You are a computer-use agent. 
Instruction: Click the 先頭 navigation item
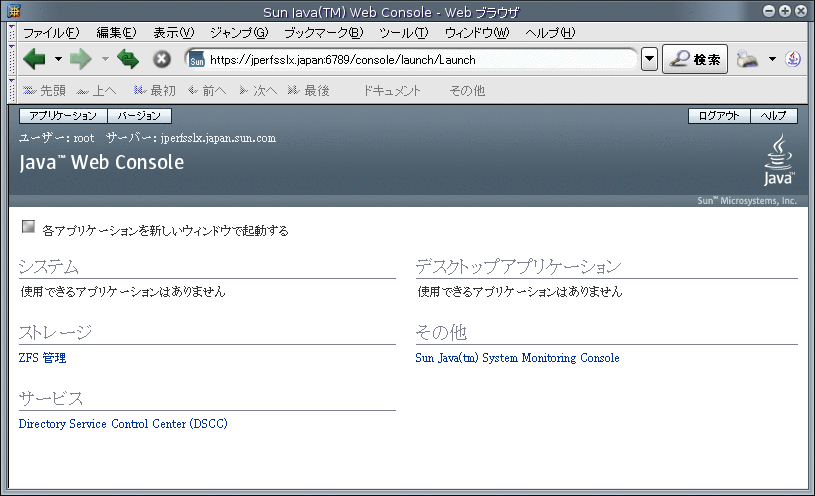coord(44,90)
